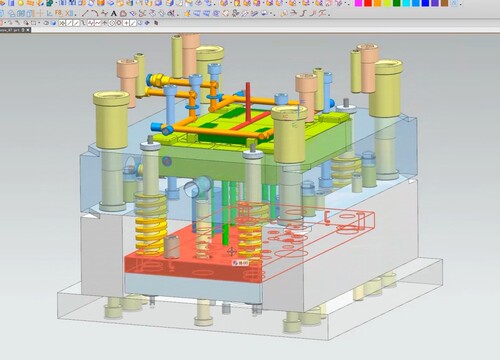Apply the red color swatch
Viewport: 500px width, 360px height.
(x=368, y=3)
